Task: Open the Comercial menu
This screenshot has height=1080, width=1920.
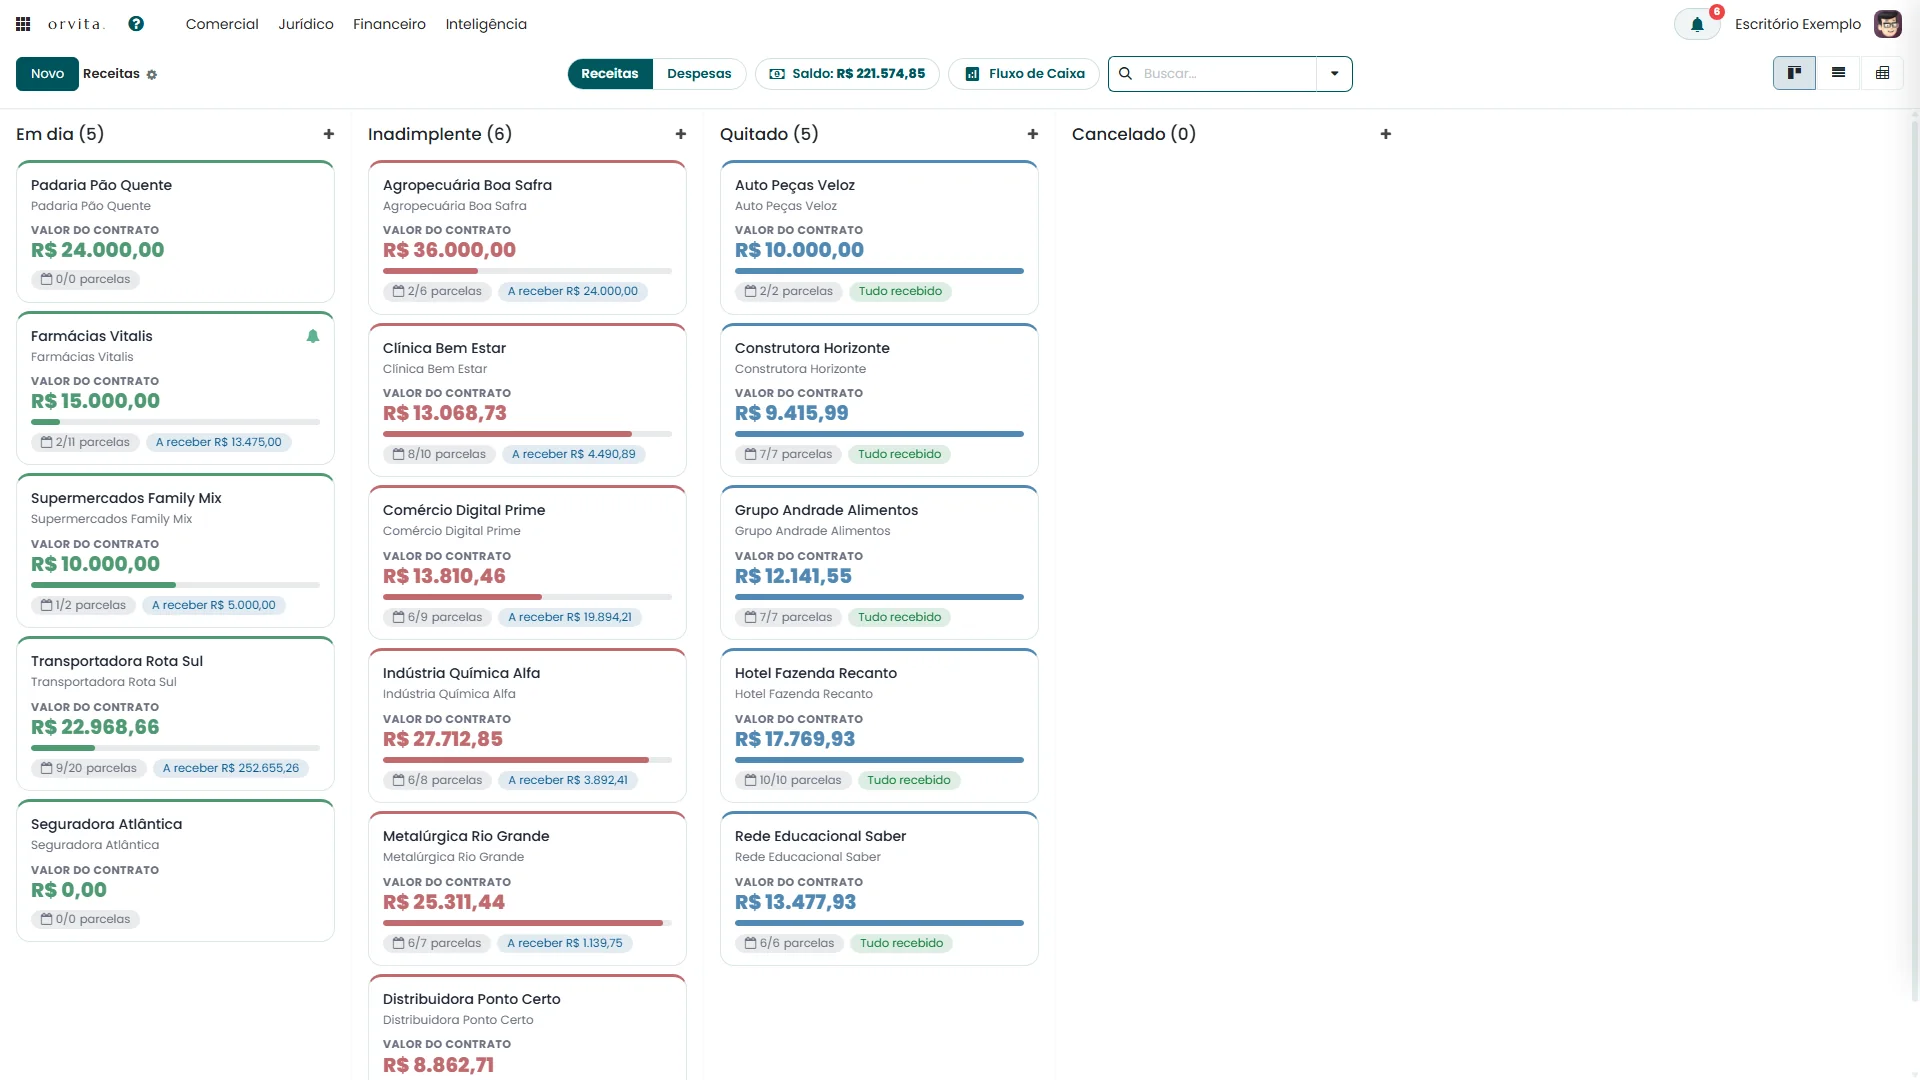Action: 222,24
